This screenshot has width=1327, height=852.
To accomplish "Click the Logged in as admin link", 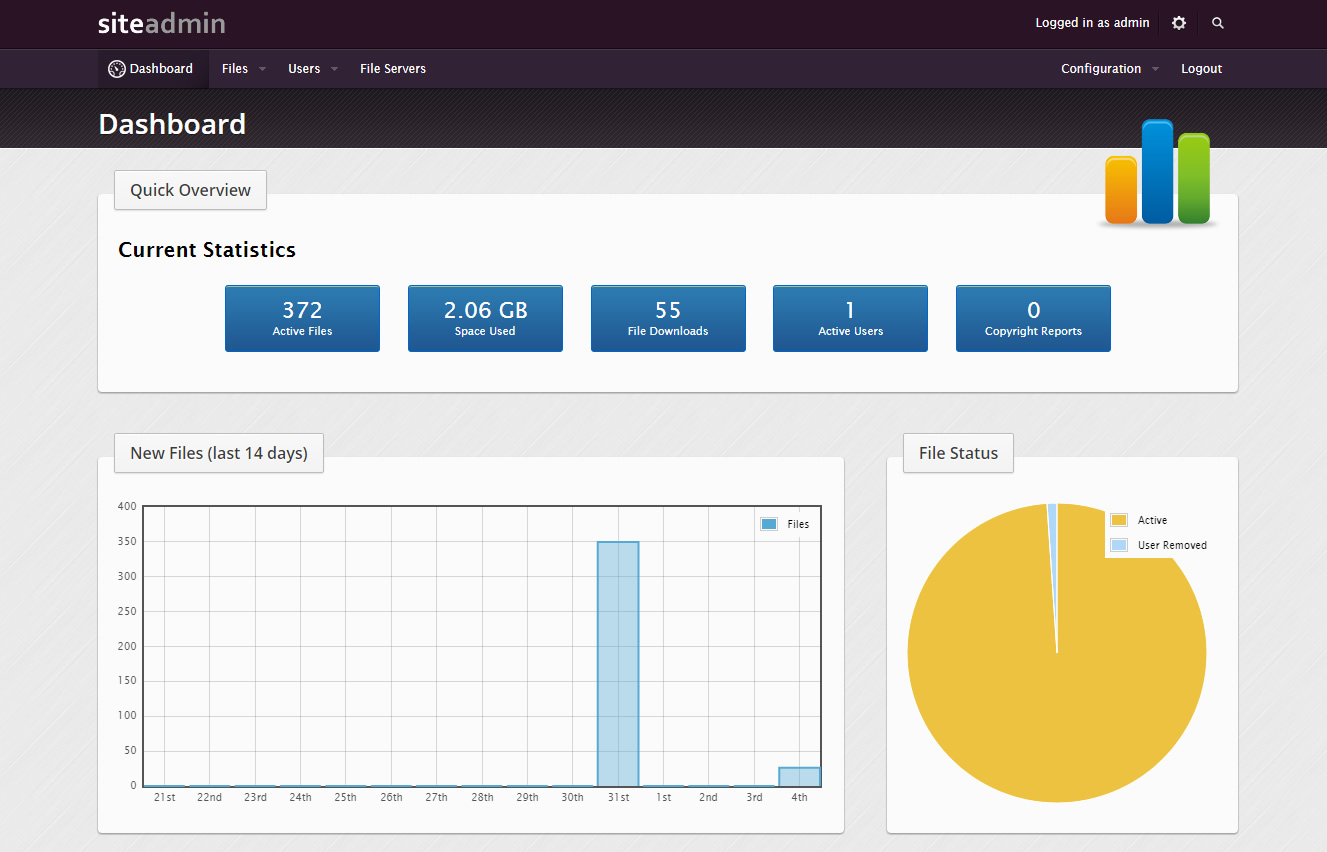I will (x=1092, y=22).
